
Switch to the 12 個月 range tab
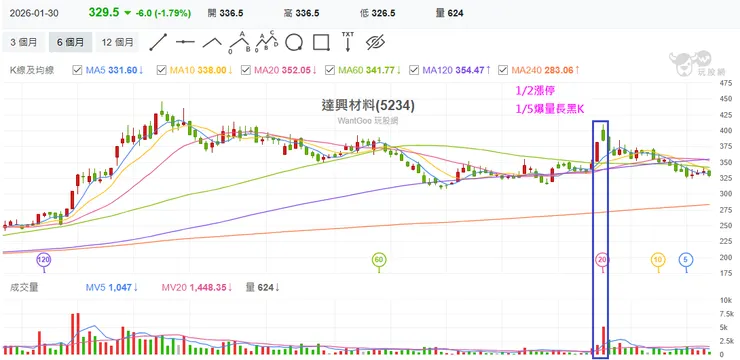tap(117, 42)
